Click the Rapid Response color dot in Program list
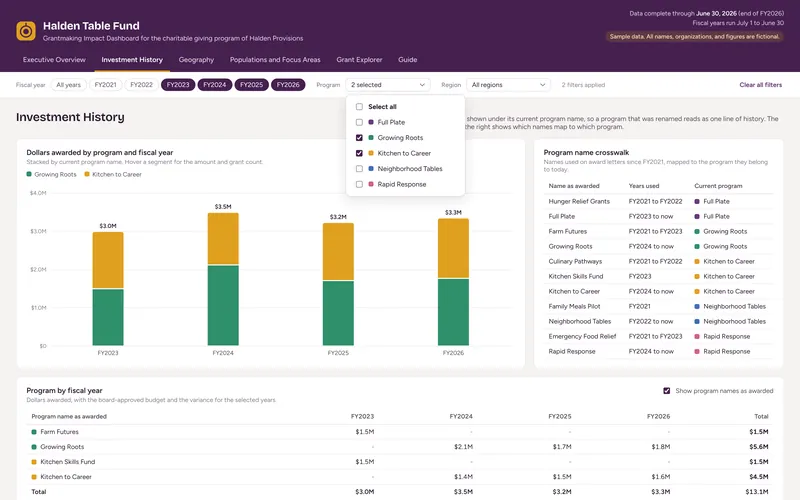The width and height of the screenshot is (800, 500). click(x=371, y=184)
